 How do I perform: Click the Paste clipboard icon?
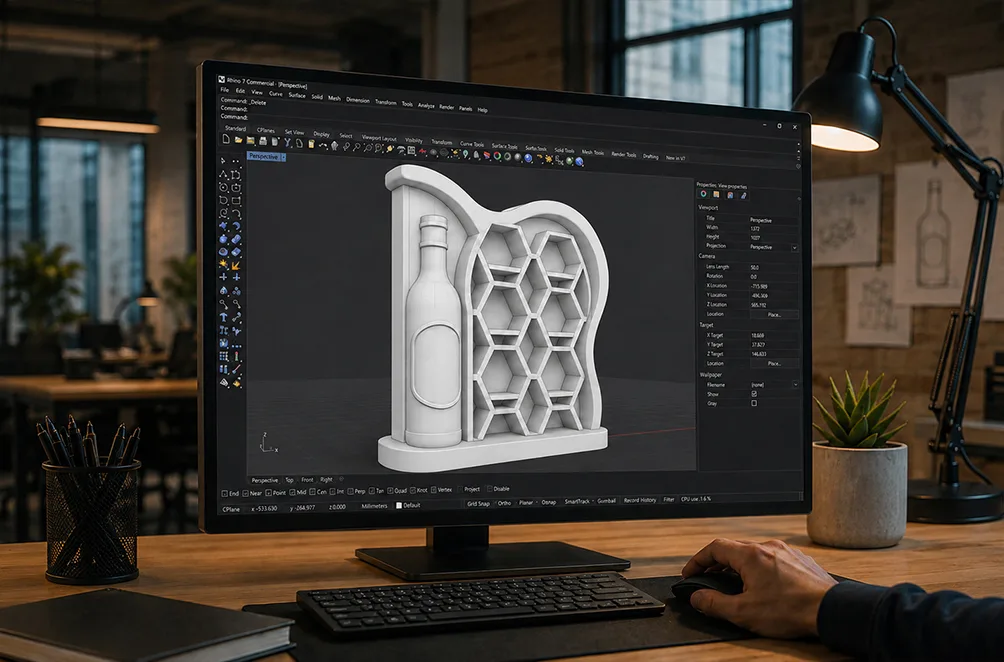(311, 143)
